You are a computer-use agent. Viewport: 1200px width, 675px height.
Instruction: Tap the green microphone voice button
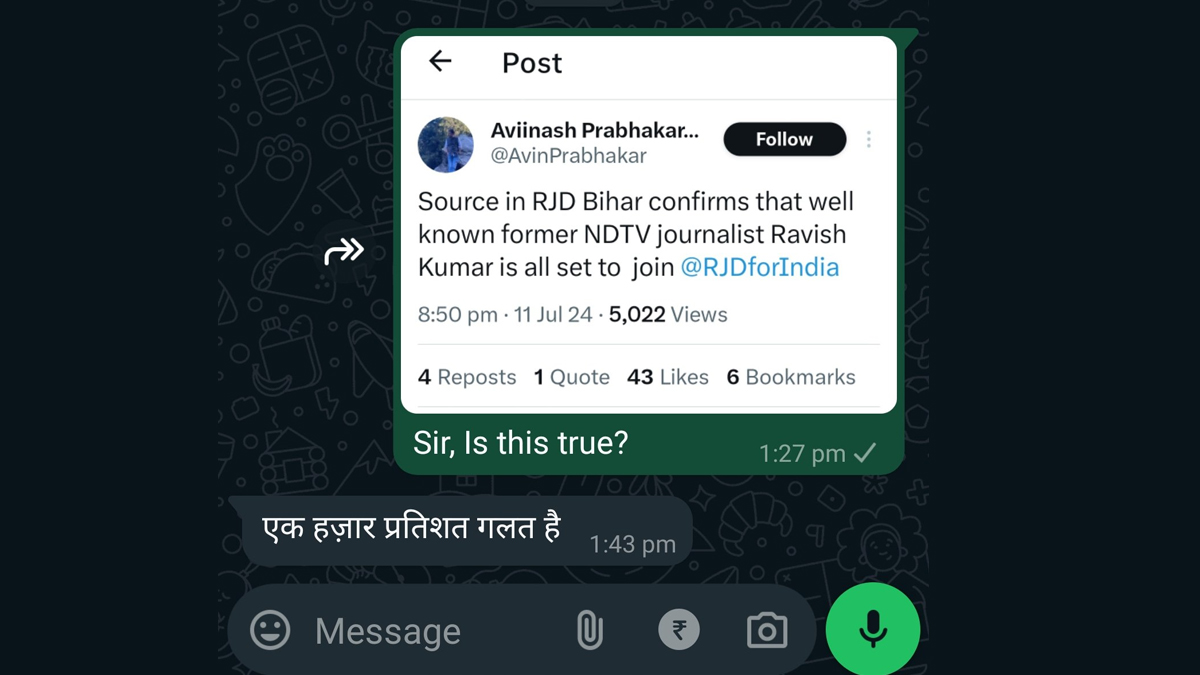[x=873, y=629]
